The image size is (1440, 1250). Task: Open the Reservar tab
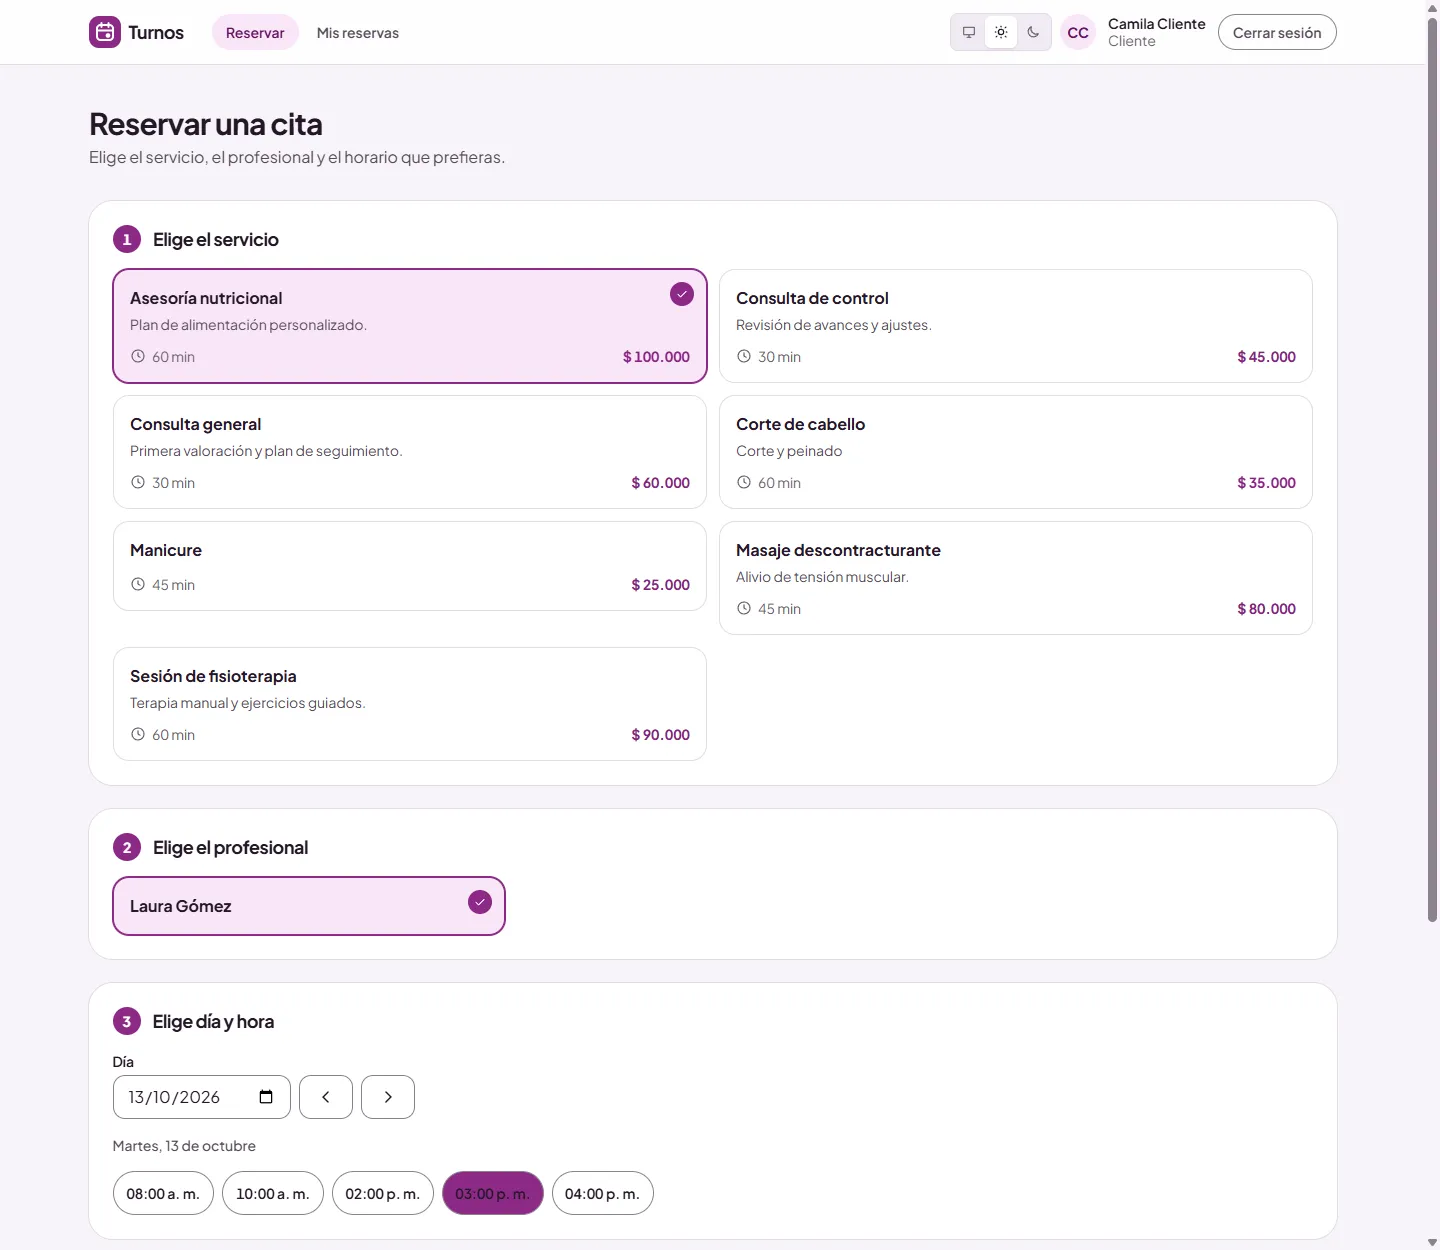[x=255, y=32]
